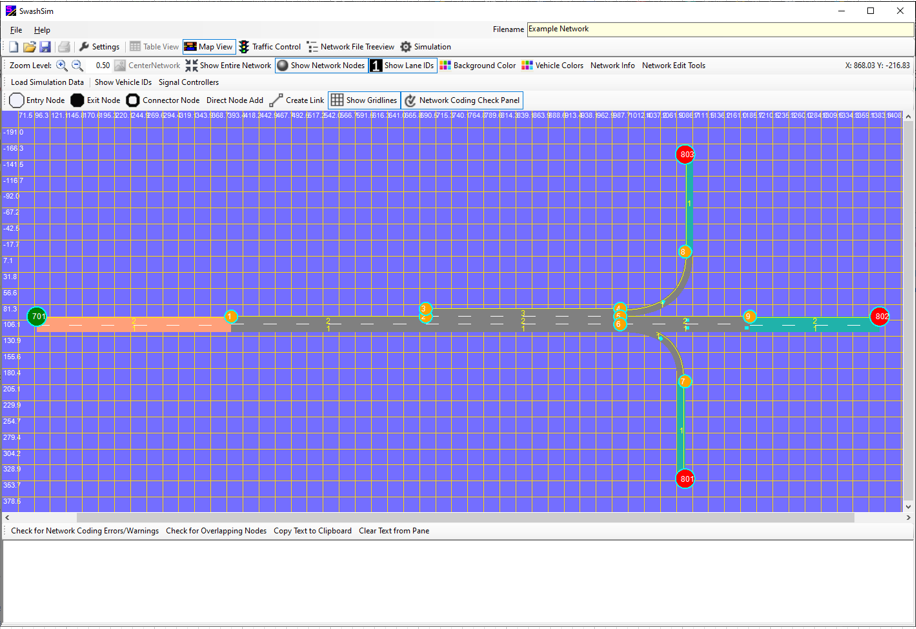
Task: Open the File menu
Action: point(16,30)
